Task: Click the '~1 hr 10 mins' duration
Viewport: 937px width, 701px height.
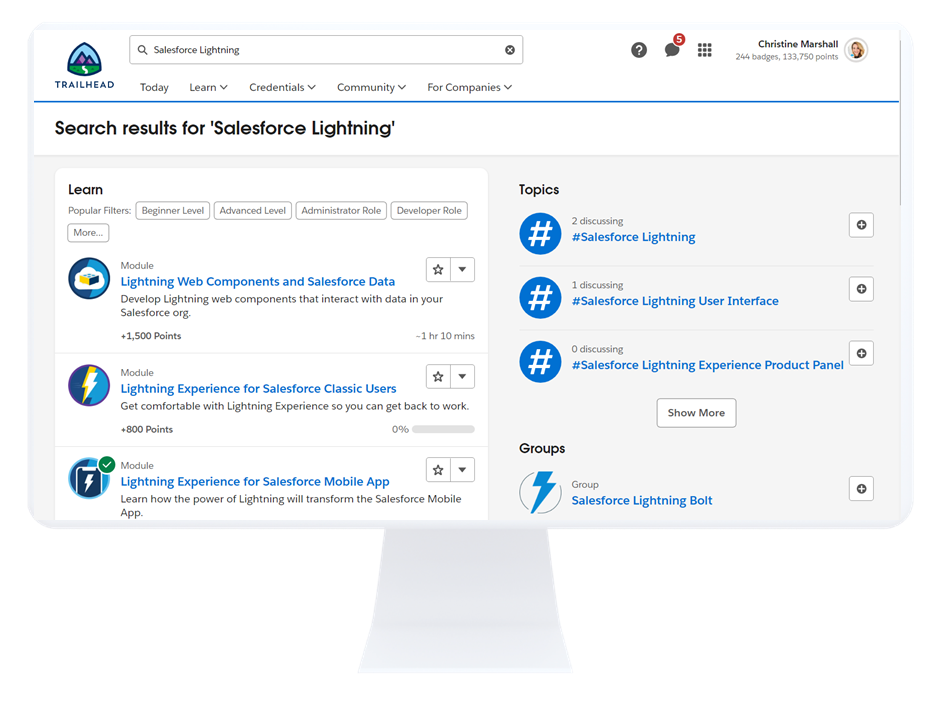Action: (x=445, y=336)
